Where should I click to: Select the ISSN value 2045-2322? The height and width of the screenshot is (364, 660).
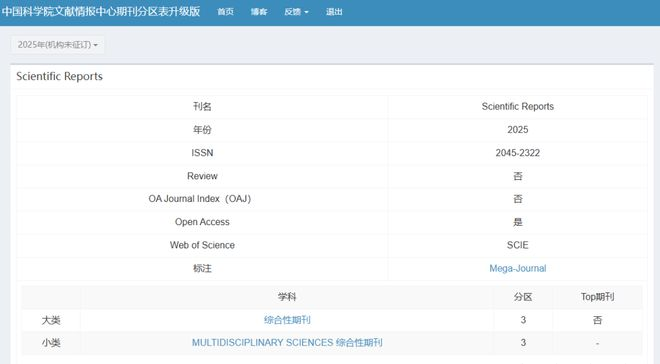[518, 153]
